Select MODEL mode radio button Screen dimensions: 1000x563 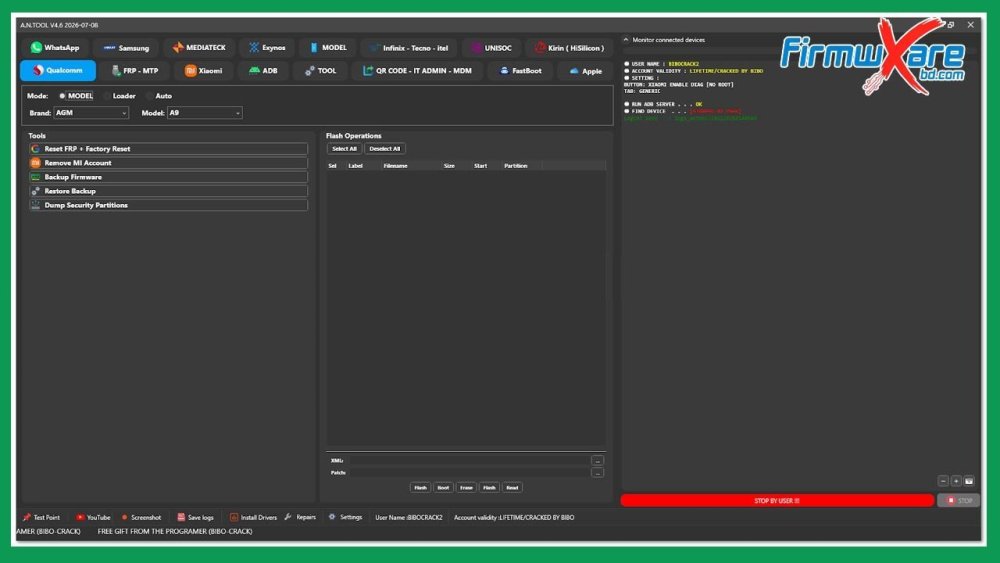coord(76,96)
